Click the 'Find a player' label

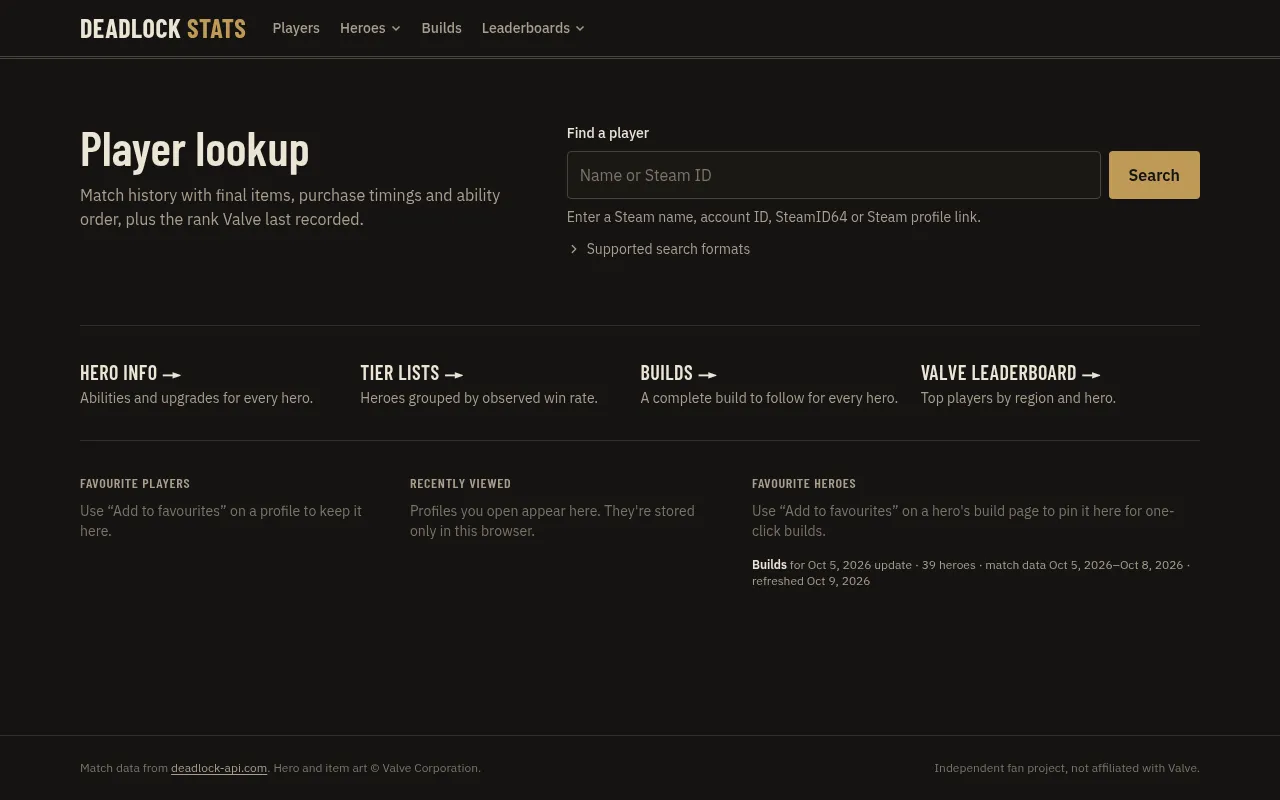point(608,133)
